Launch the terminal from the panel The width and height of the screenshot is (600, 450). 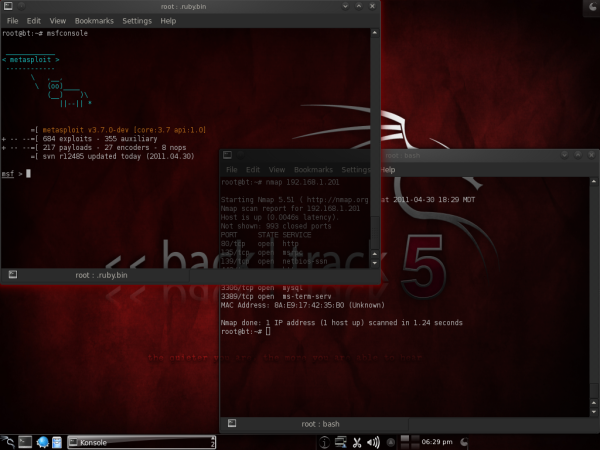point(25,442)
